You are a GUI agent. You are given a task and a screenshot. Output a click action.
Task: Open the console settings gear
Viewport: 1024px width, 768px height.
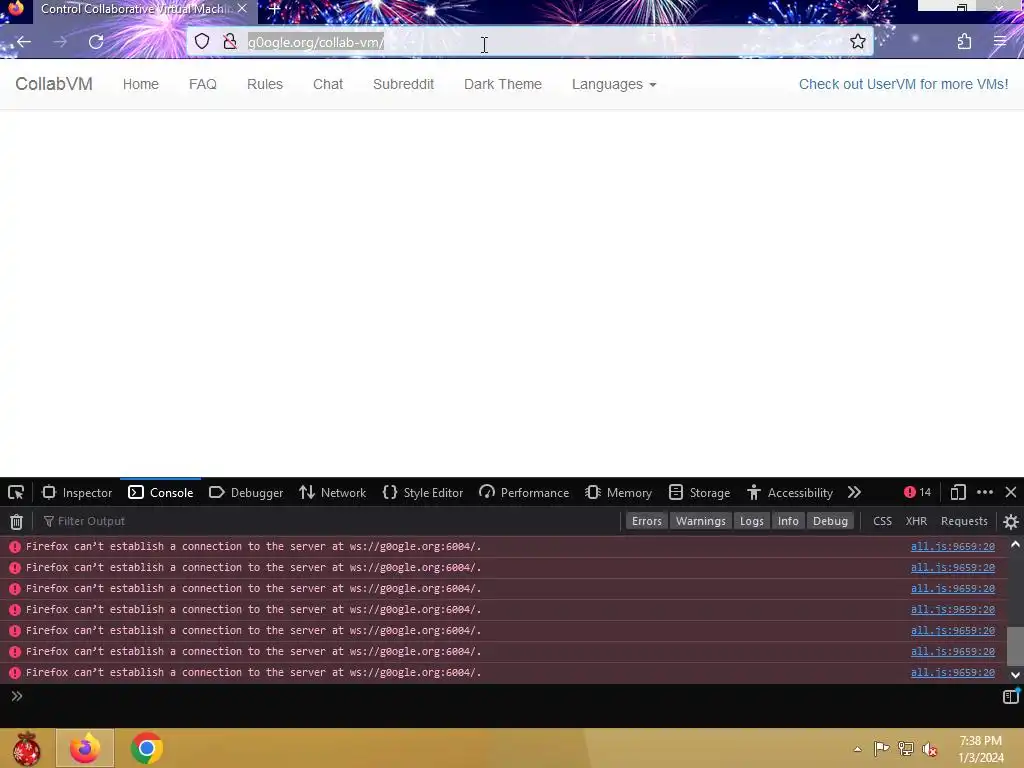[1011, 521]
